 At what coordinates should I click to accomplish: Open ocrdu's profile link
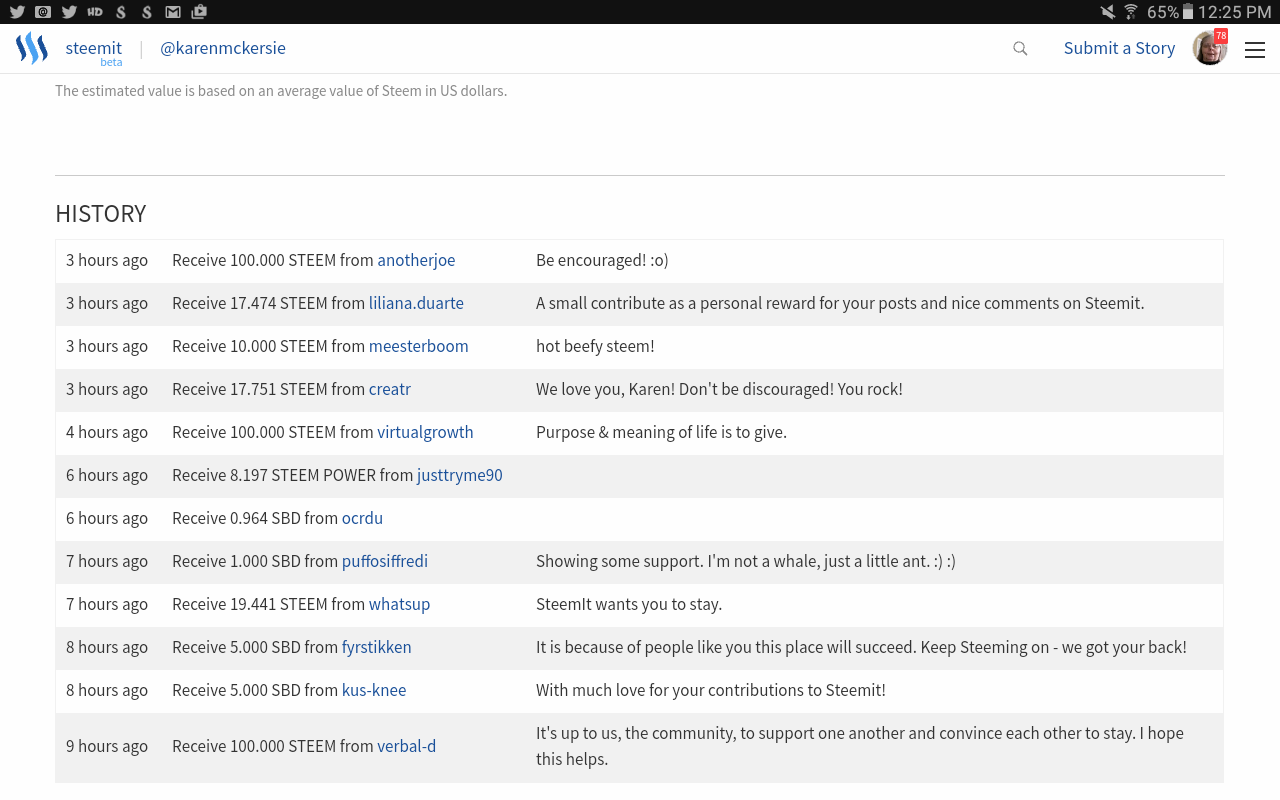(x=362, y=518)
